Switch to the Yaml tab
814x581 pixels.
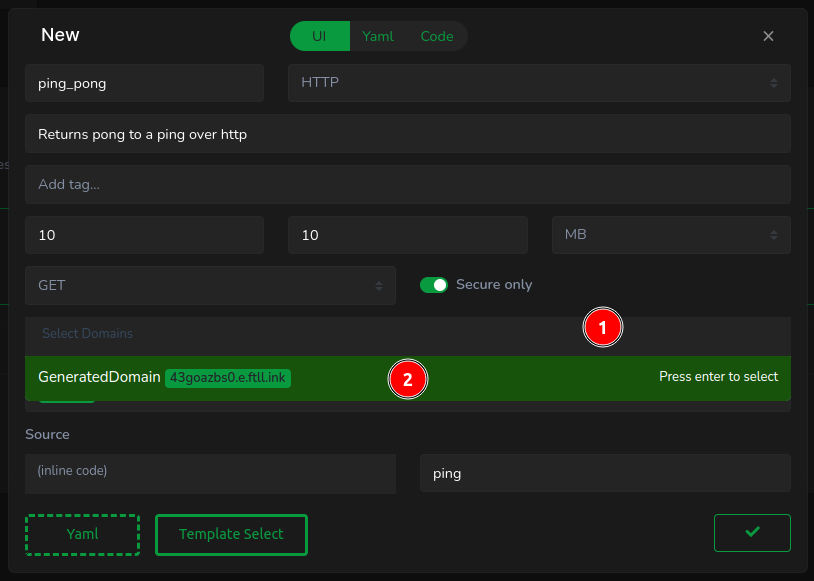pos(377,36)
